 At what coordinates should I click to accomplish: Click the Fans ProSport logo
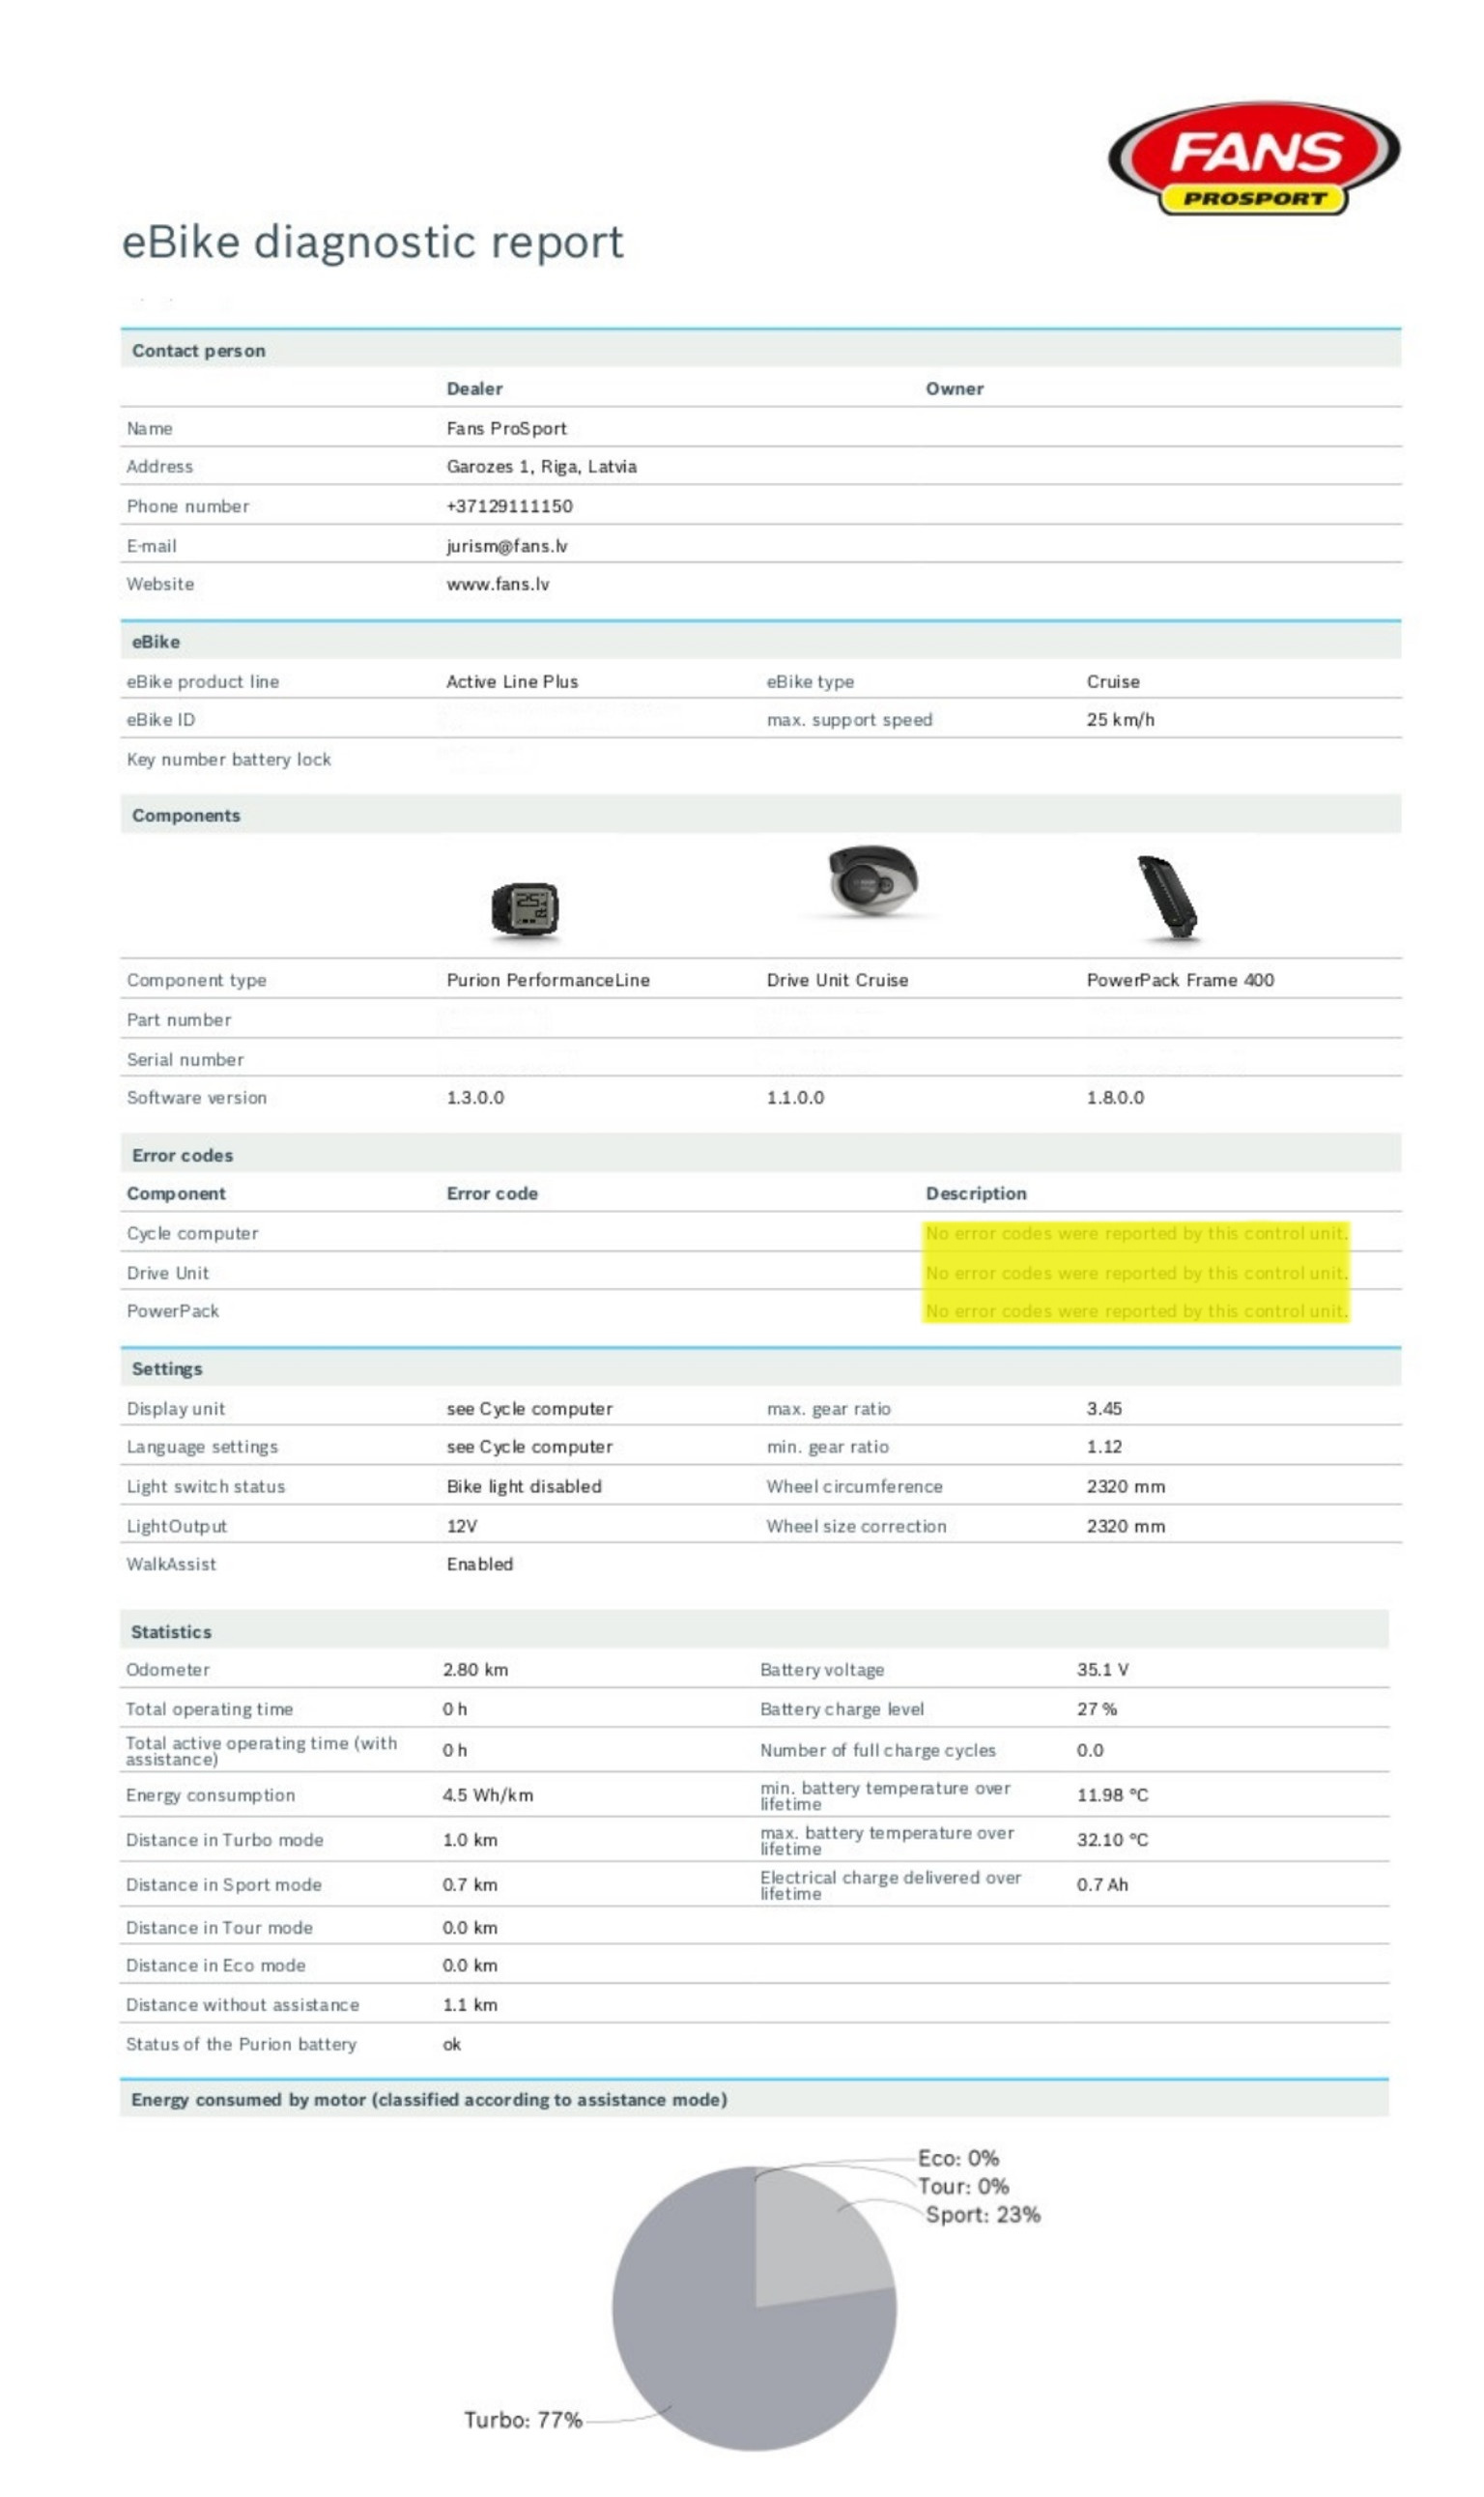[1254, 158]
